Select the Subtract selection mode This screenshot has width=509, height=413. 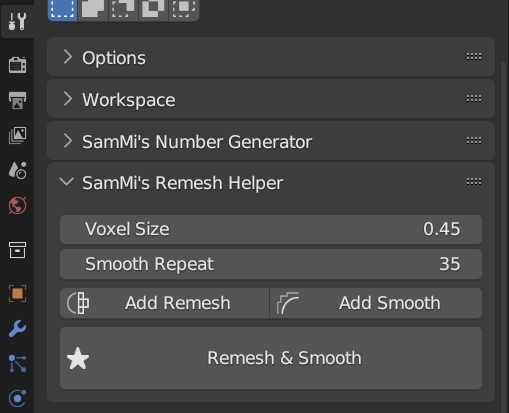pos(123,10)
